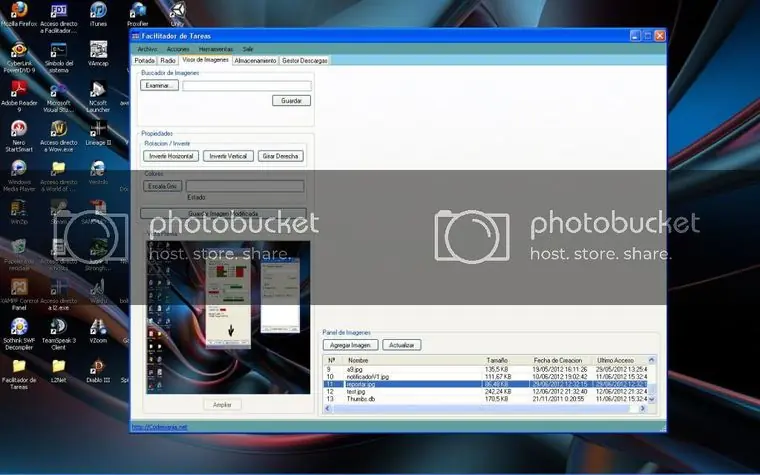The height and width of the screenshot is (475, 760).
Task: Sort by Ultimo Acceso column header
Action: tap(620, 361)
